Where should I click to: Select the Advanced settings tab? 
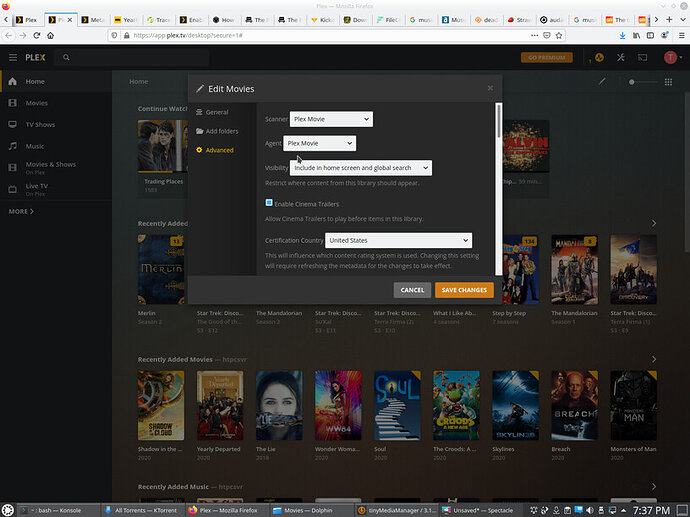point(215,150)
